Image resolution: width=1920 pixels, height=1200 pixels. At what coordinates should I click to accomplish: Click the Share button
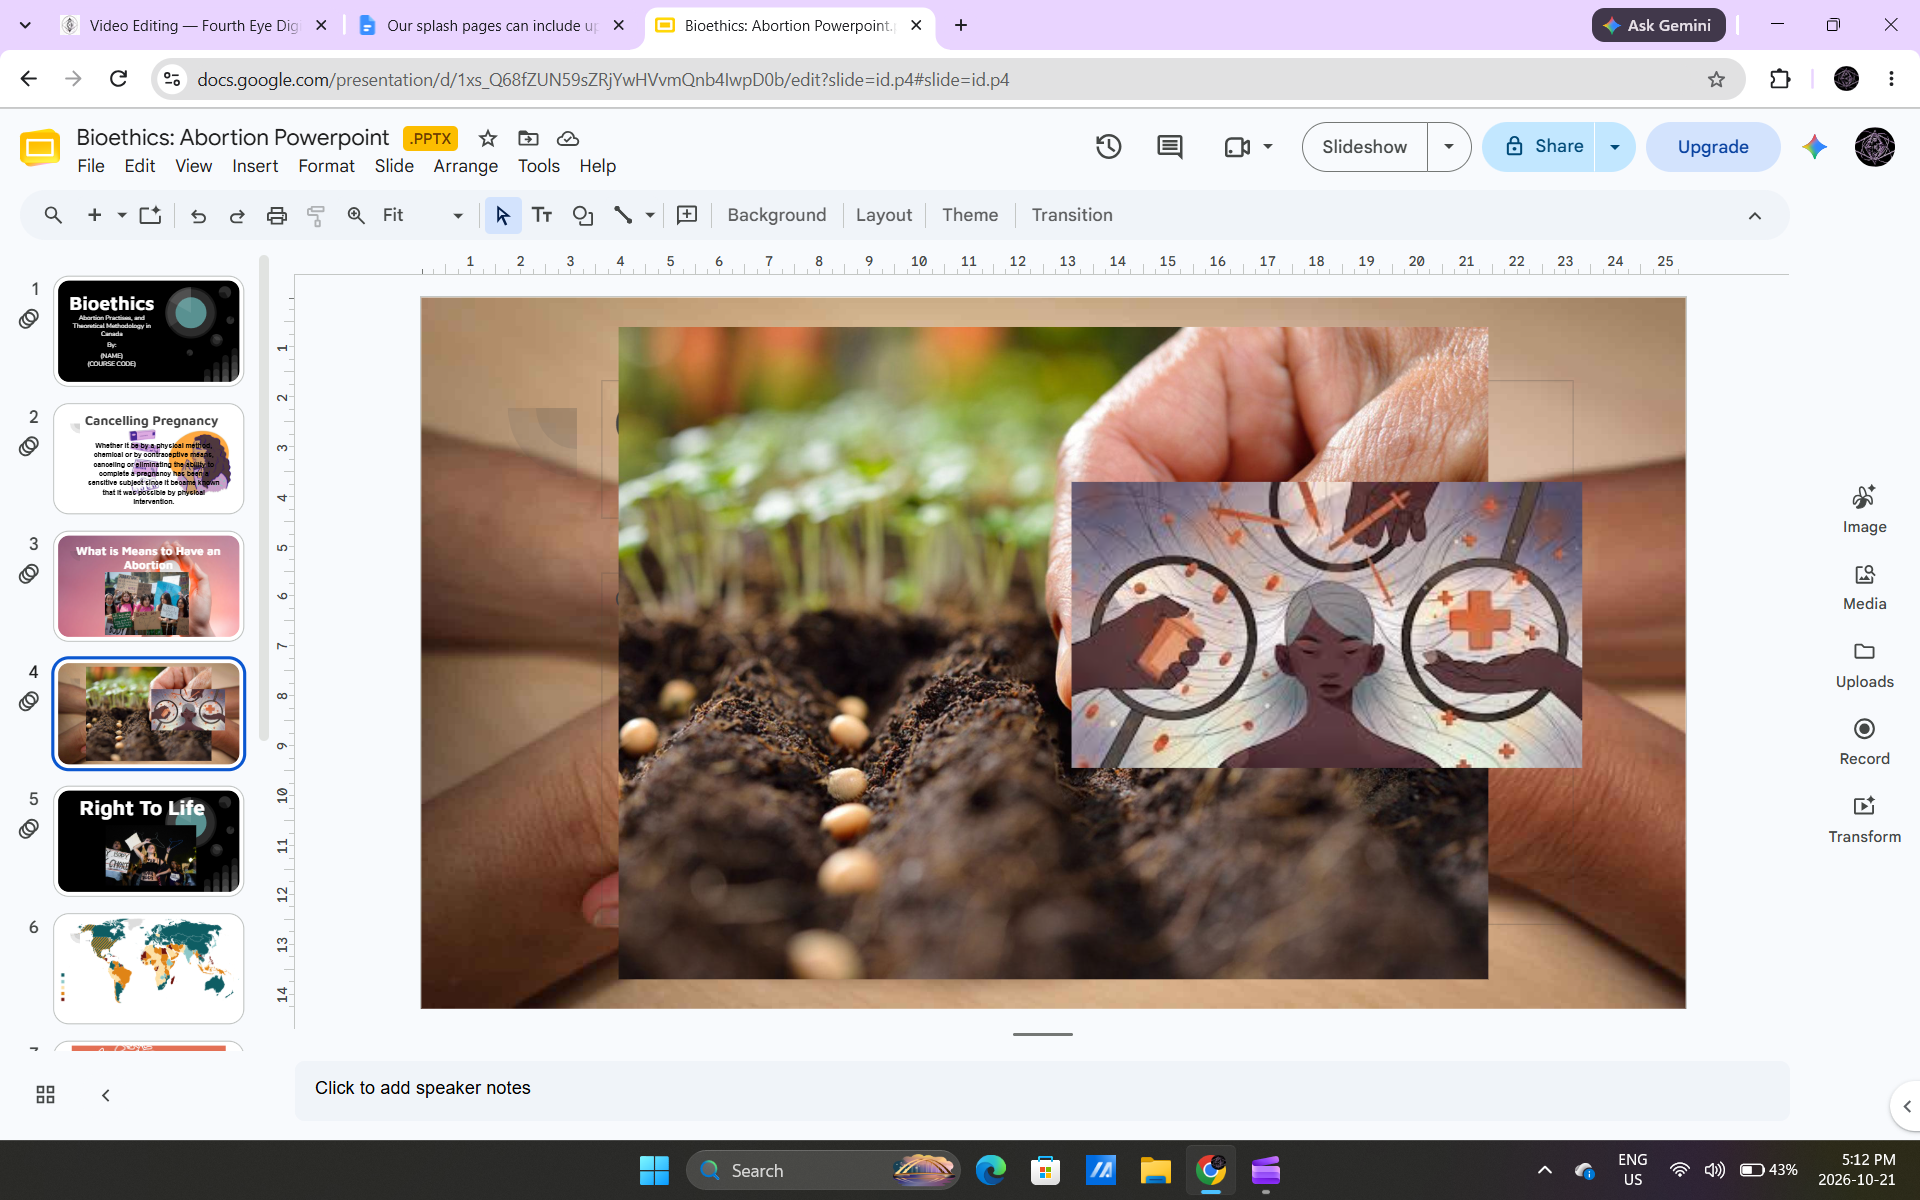[1539, 147]
